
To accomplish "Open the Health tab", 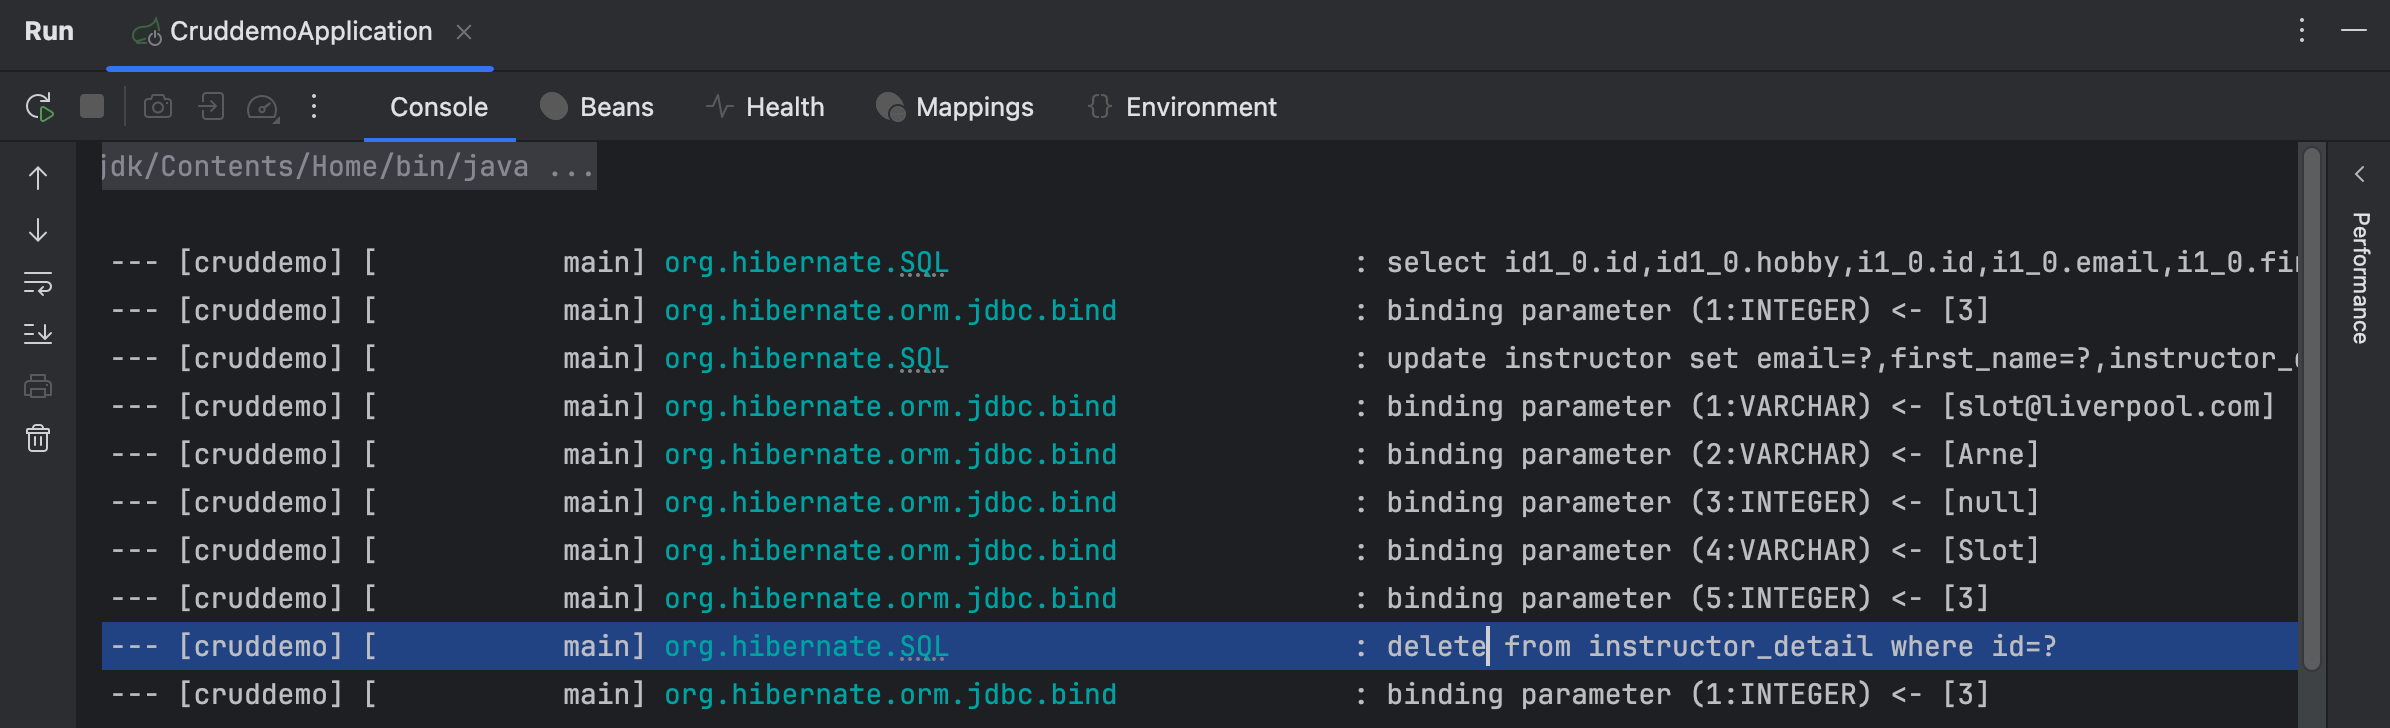I will coord(765,107).
